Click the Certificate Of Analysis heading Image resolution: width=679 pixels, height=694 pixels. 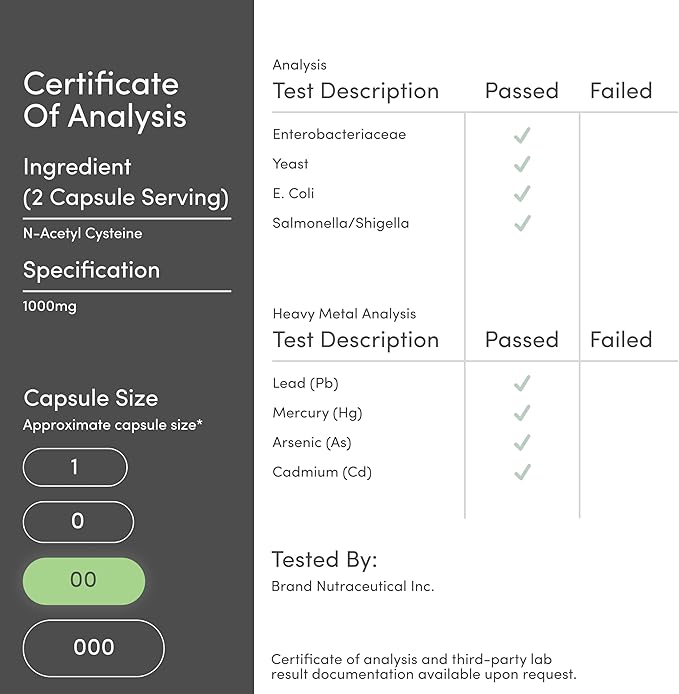105,100
